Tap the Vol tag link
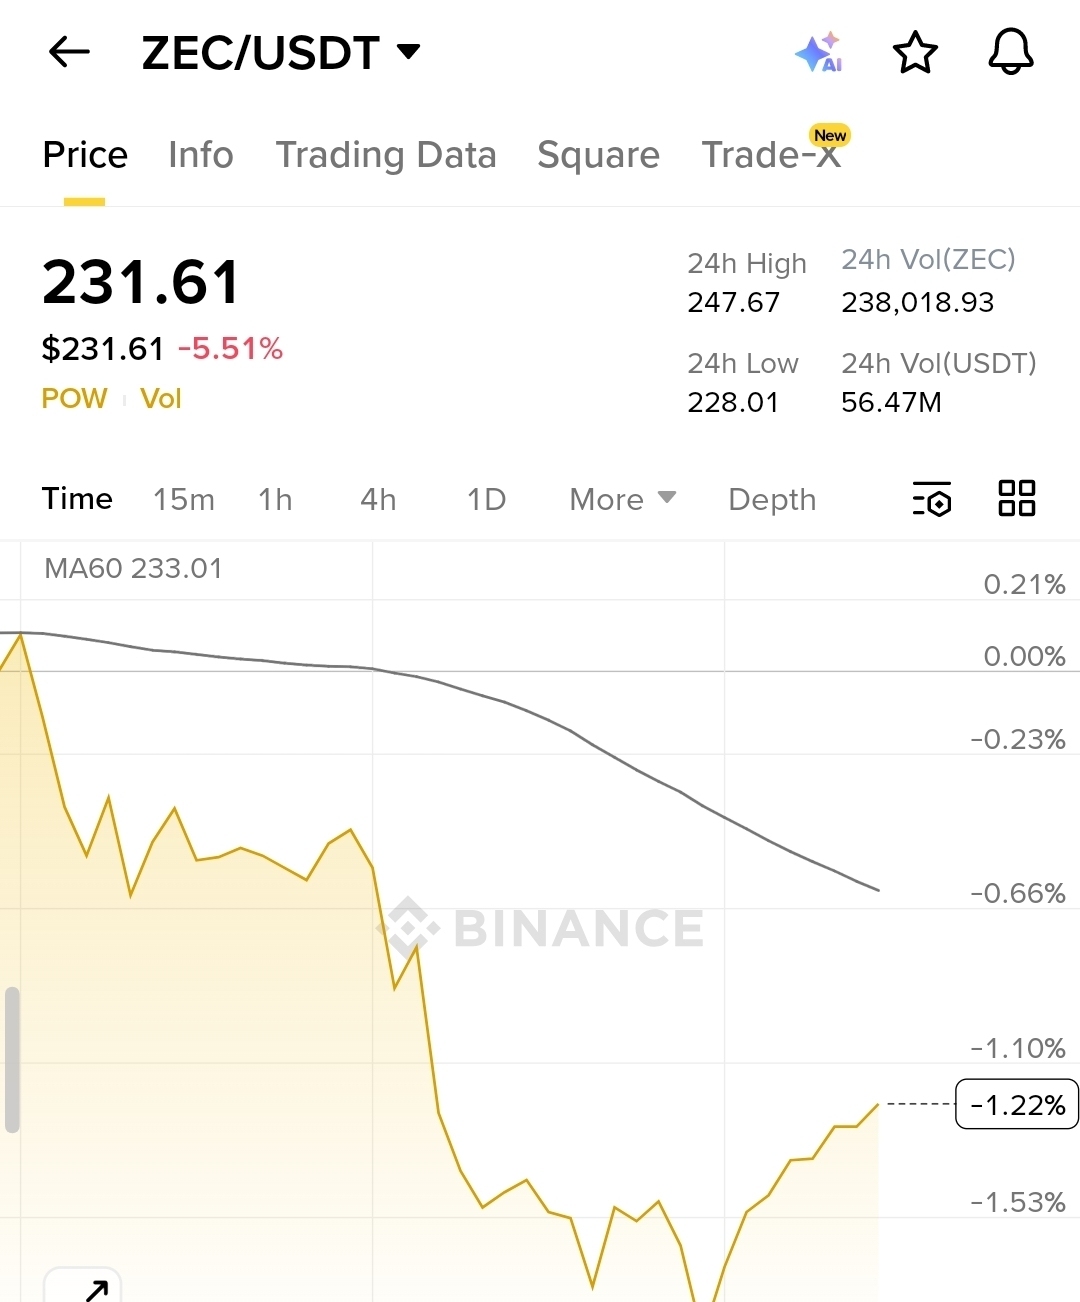This screenshot has width=1080, height=1302. pyautogui.click(x=160, y=399)
